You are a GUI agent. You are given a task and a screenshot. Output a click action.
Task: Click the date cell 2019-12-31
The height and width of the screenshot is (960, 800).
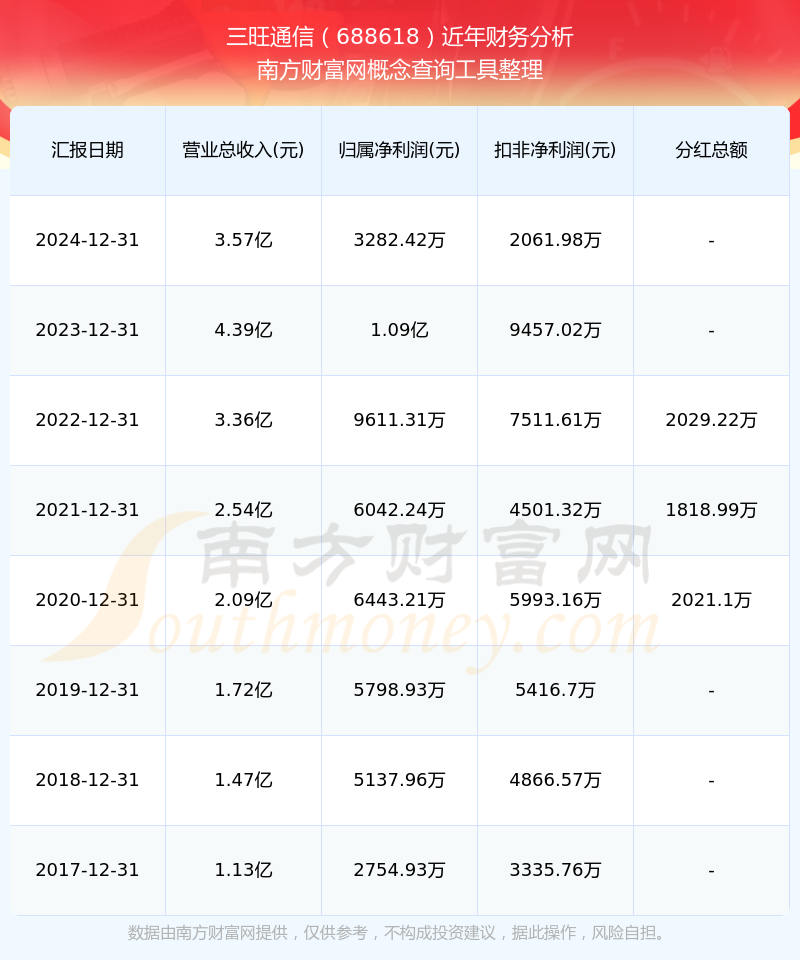pyautogui.click(x=88, y=690)
